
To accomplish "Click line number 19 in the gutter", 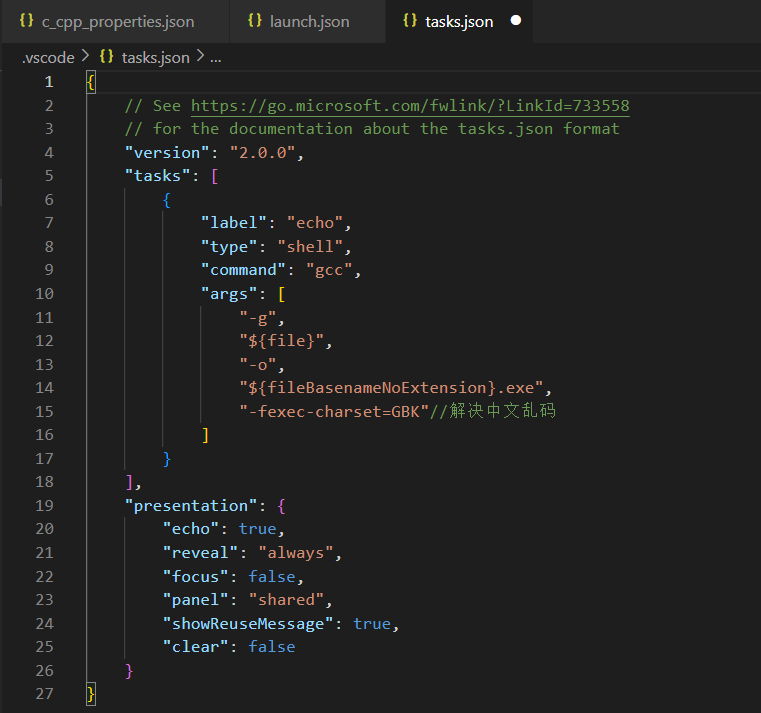I will tap(45, 506).
